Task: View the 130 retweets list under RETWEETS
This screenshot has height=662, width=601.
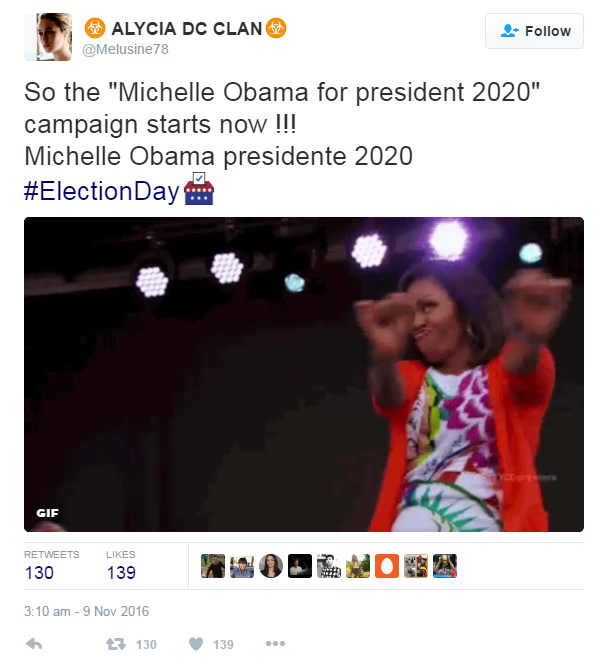Action: [x=39, y=573]
